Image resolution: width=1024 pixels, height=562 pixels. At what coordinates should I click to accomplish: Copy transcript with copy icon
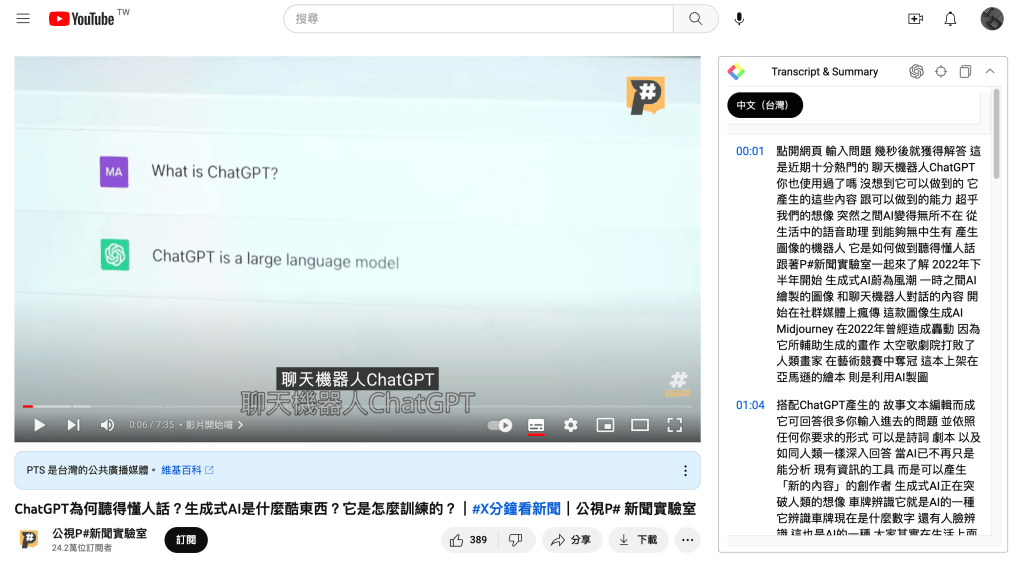pos(965,72)
